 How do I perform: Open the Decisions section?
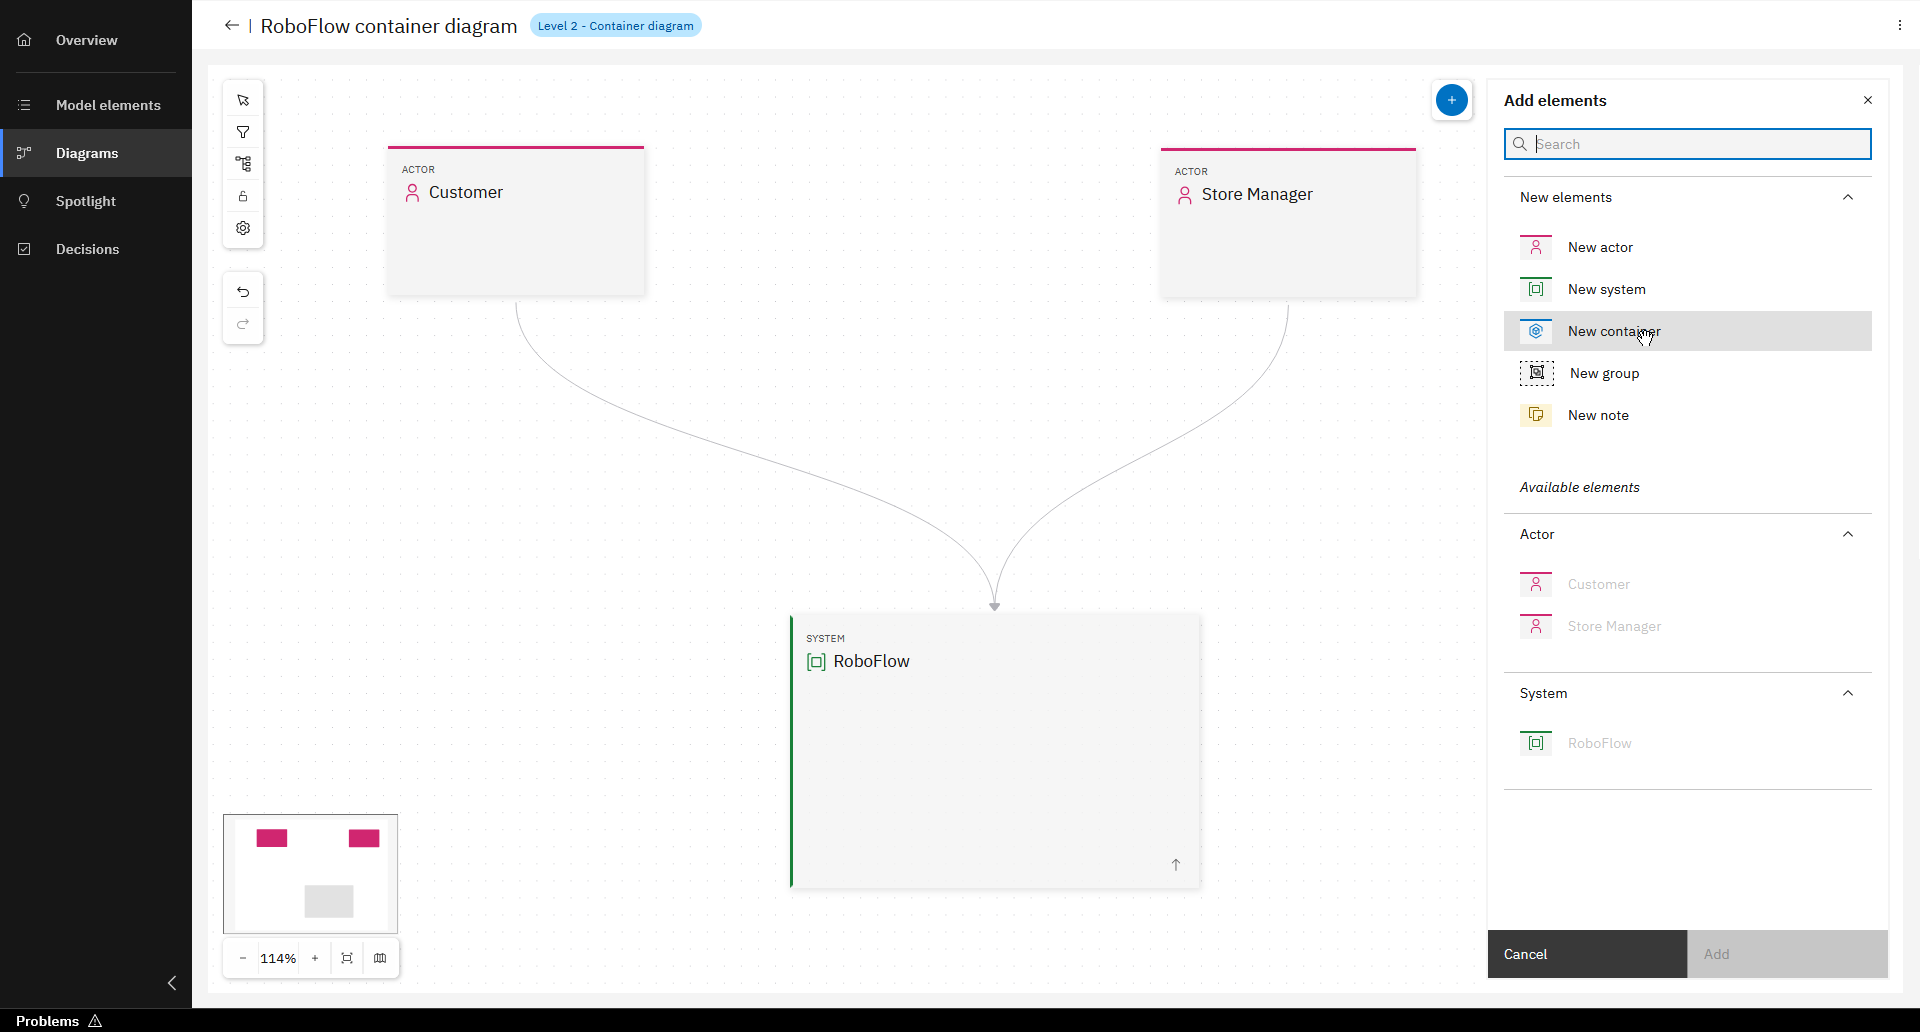coord(87,249)
